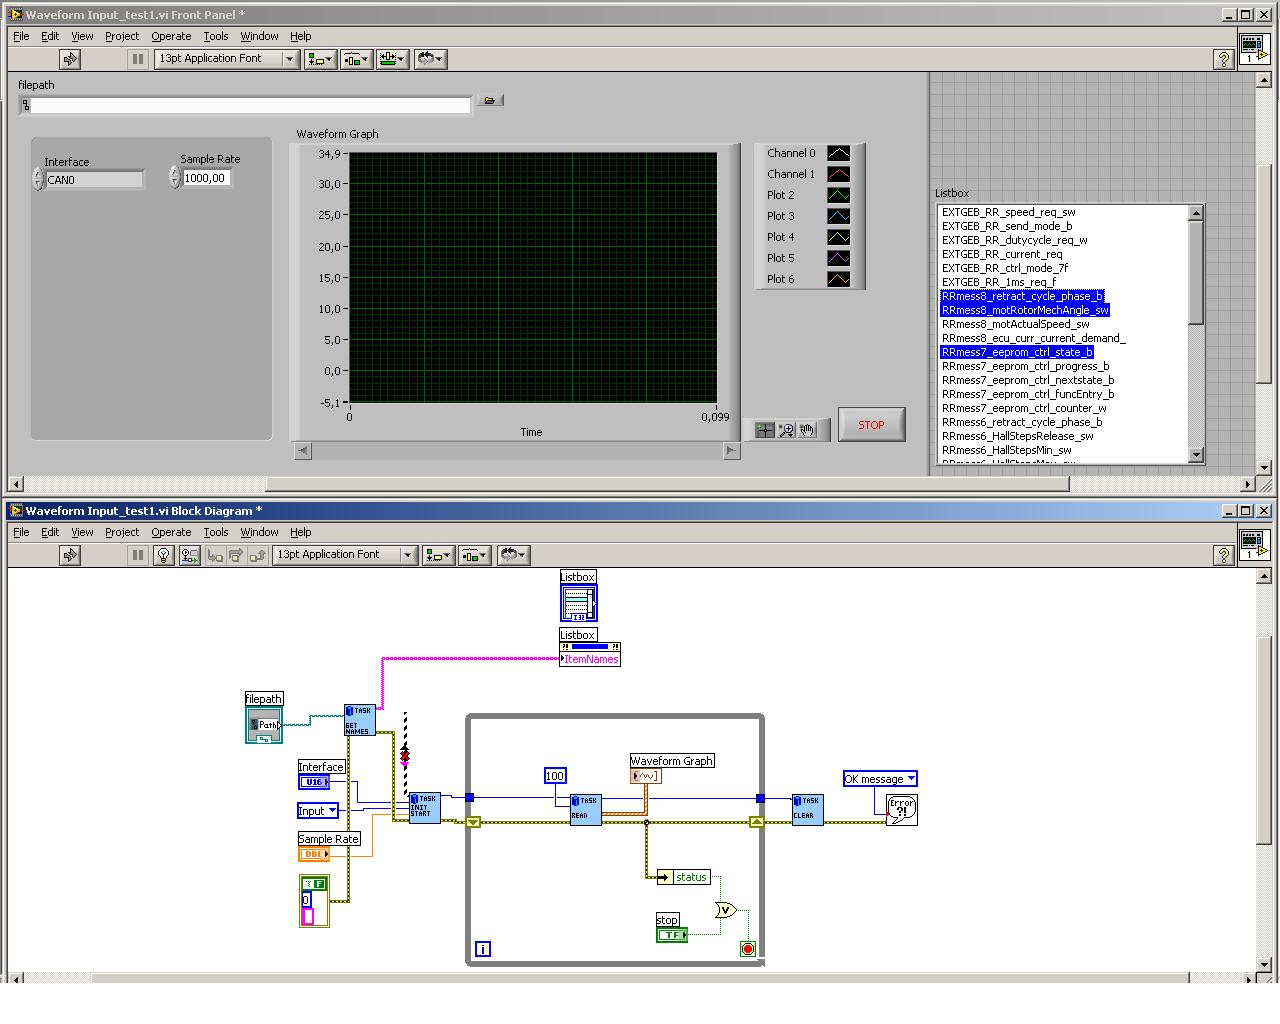Viewport: 1280px width, 1024px height.
Task: Open the Front Panel font dropdown
Action: pos(226,59)
